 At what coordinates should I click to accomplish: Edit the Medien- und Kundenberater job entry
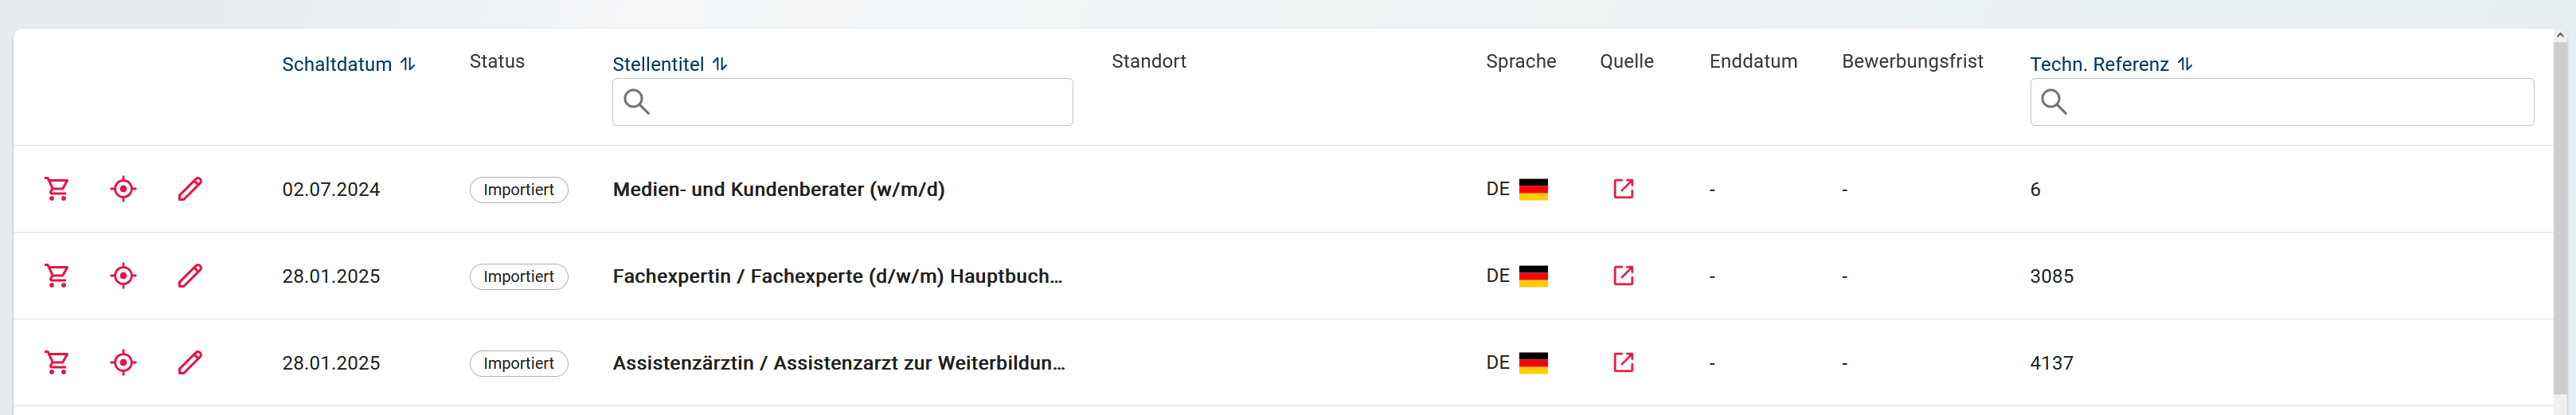point(190,189)
